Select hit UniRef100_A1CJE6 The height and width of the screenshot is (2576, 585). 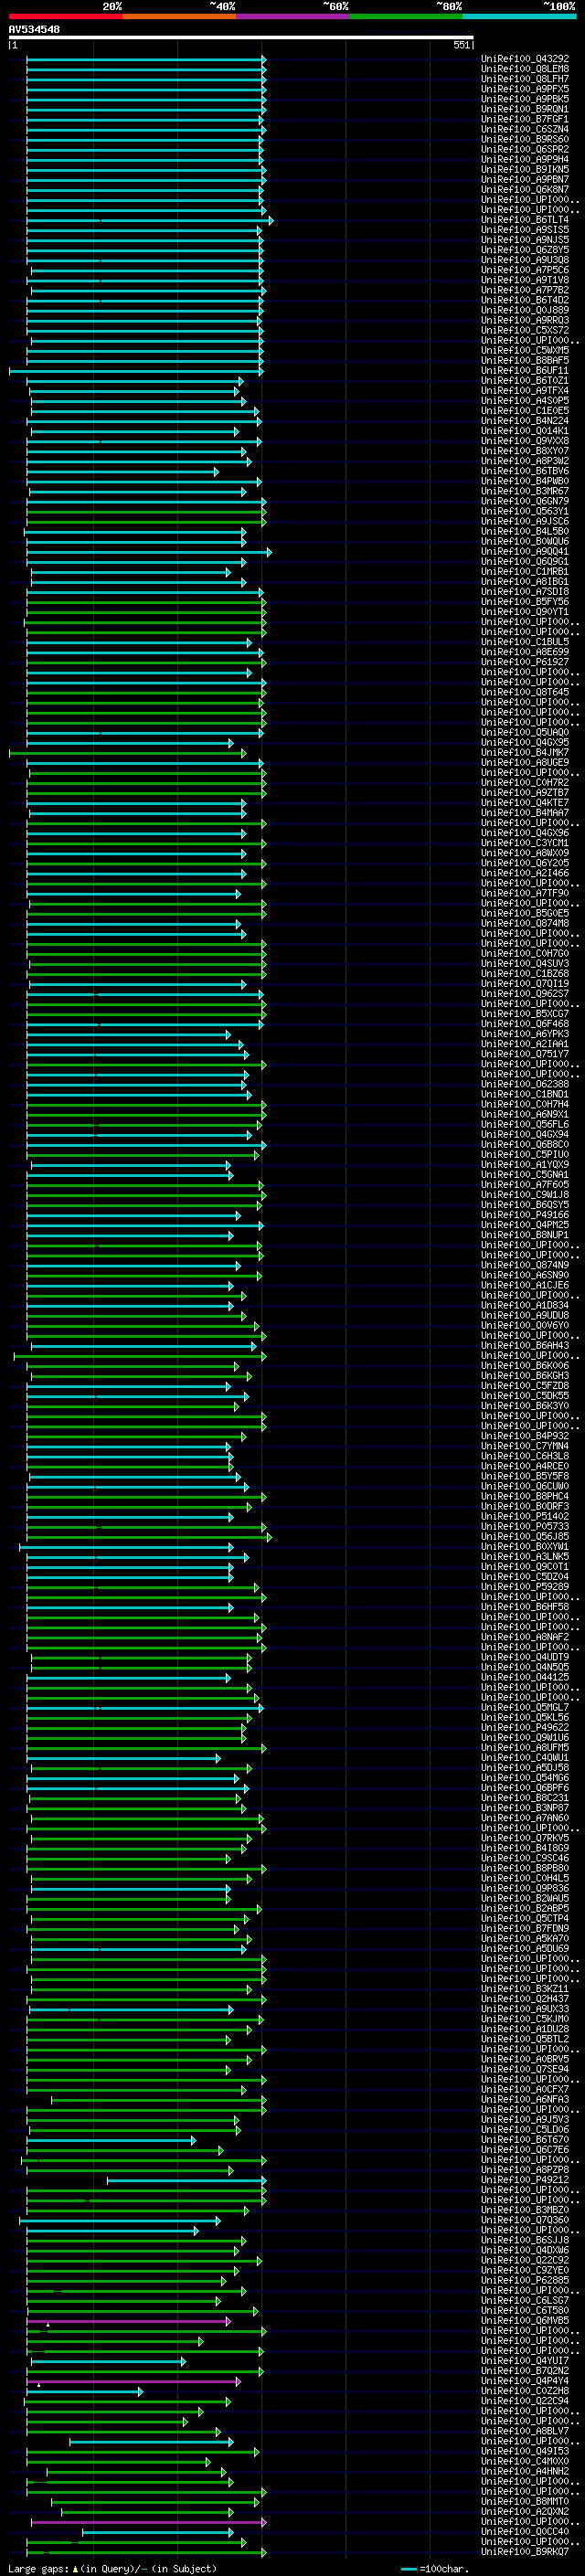coord(525,1285)
